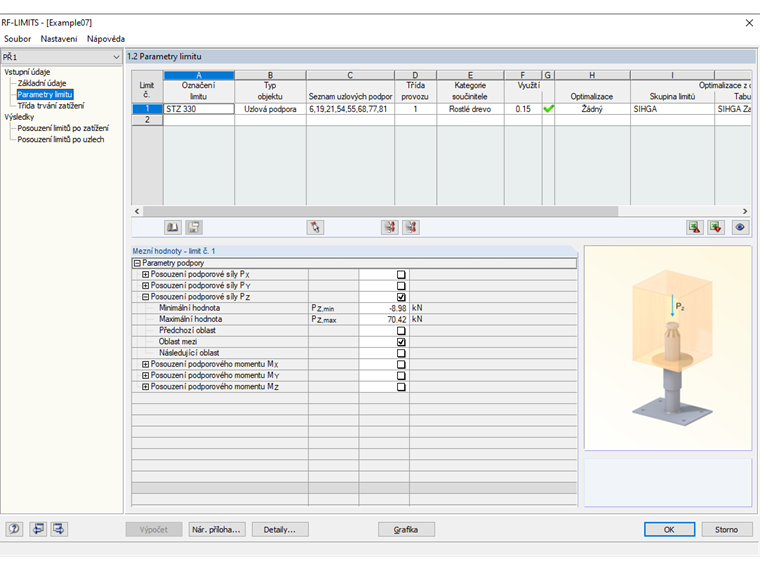
Task: Enable the podporového momentu Mx checkbox
Action: pyautogui.click(x=401, y=364)
